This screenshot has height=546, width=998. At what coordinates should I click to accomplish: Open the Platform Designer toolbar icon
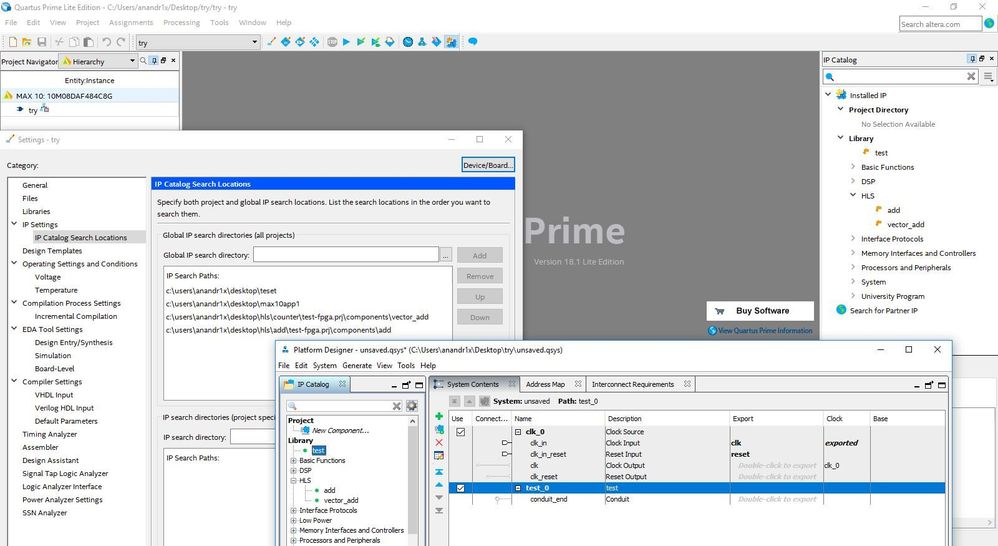(x=452, y=42)
